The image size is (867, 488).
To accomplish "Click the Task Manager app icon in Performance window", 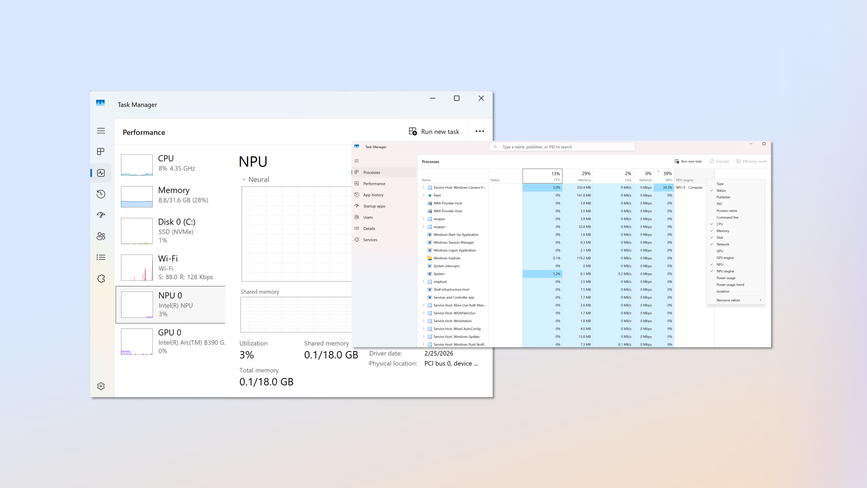I will (100, 103).
